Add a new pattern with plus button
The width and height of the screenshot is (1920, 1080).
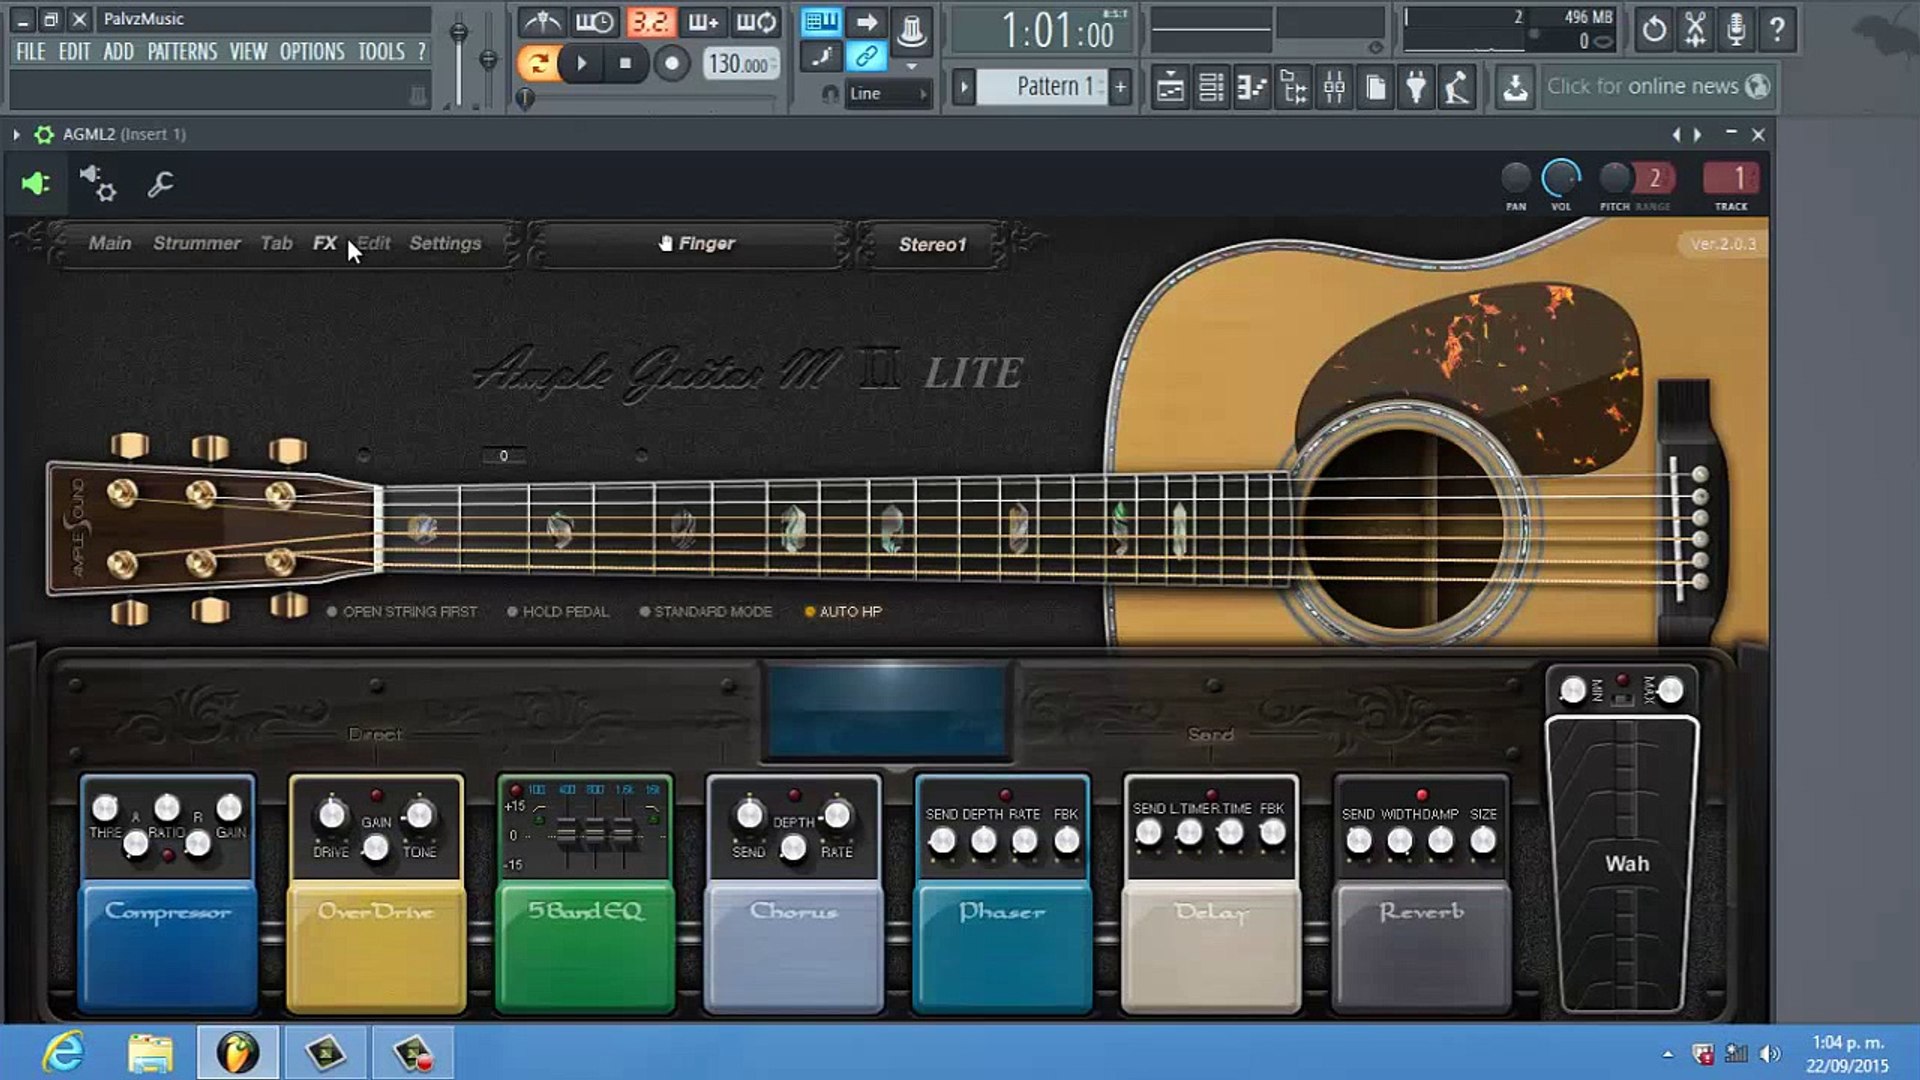[x=1120, y=87]
